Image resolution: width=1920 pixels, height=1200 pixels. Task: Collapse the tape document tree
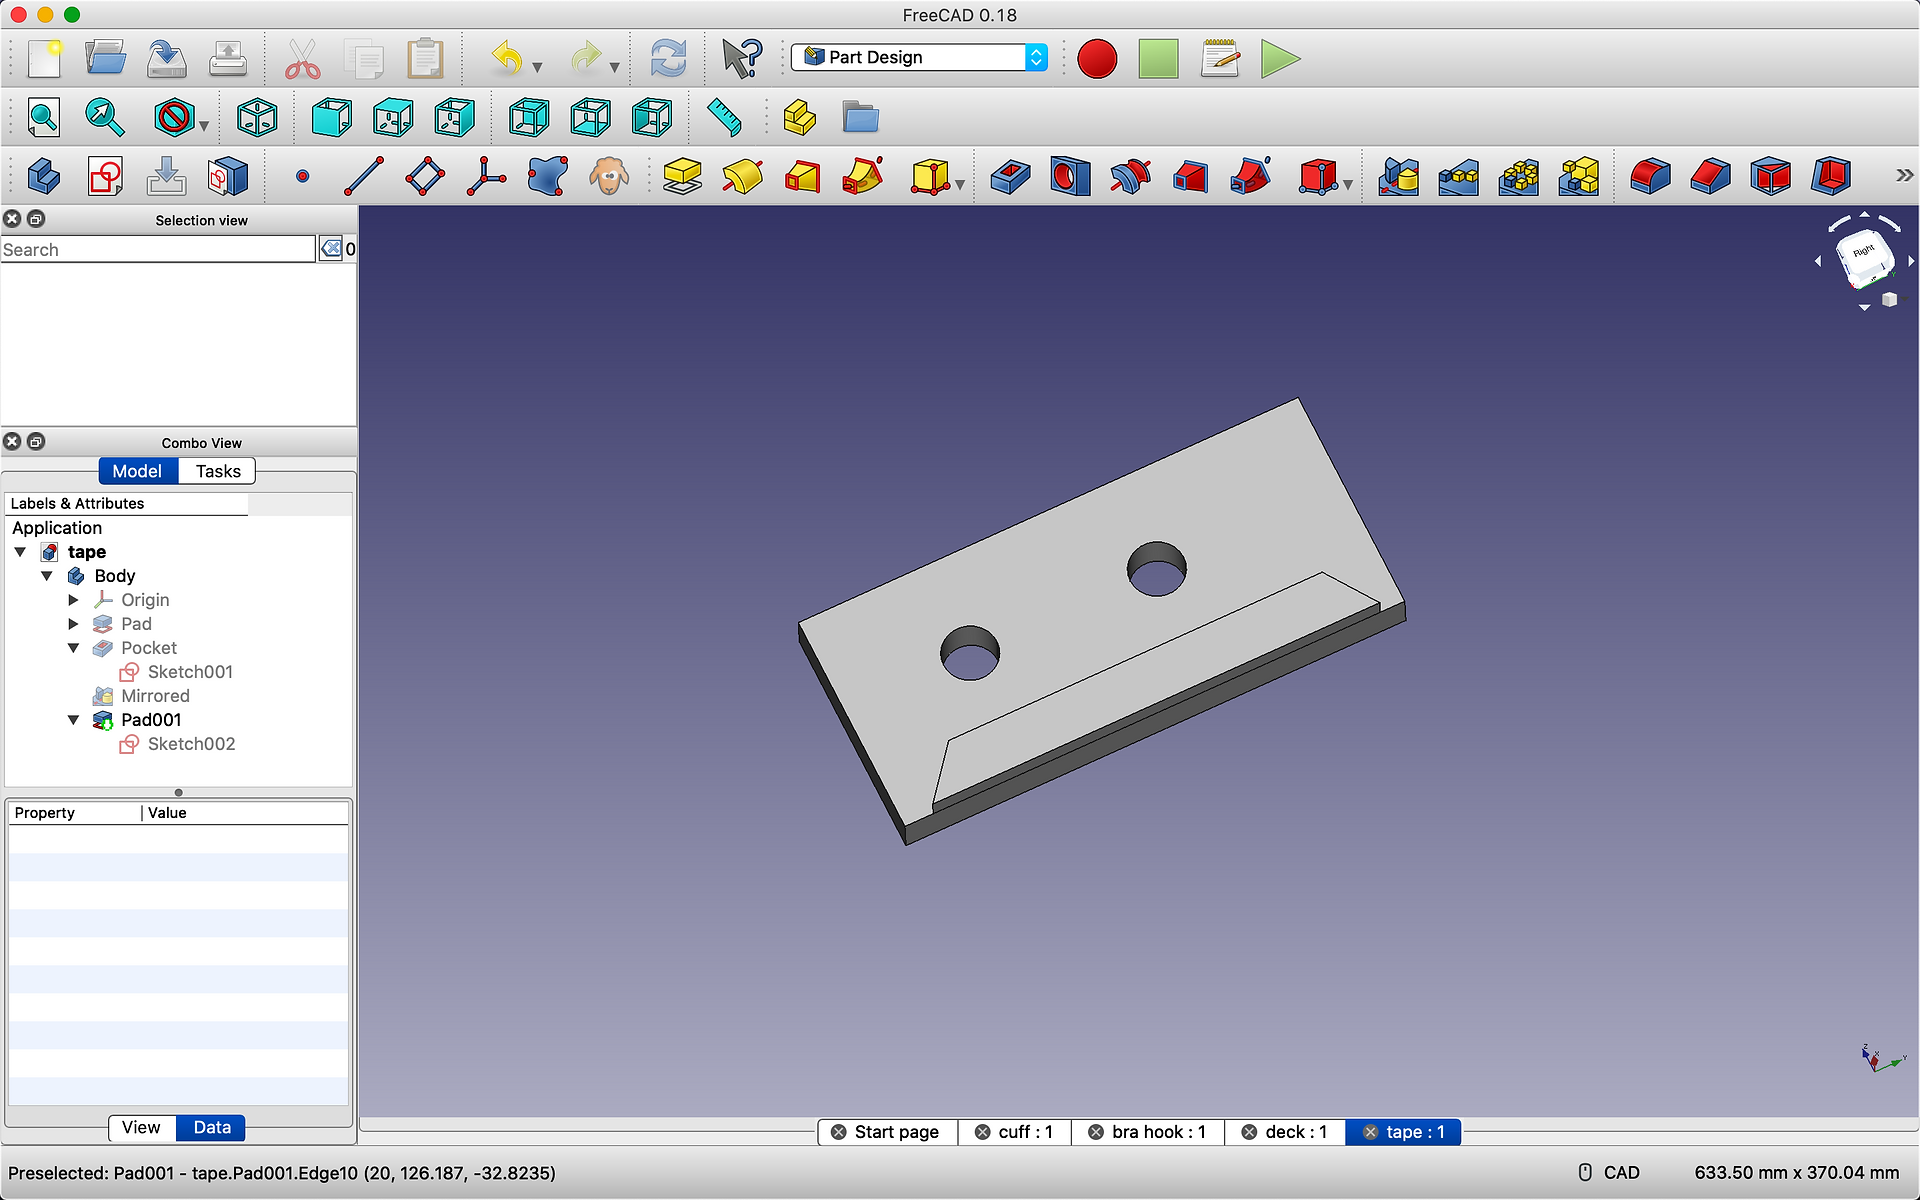[20, 552]
